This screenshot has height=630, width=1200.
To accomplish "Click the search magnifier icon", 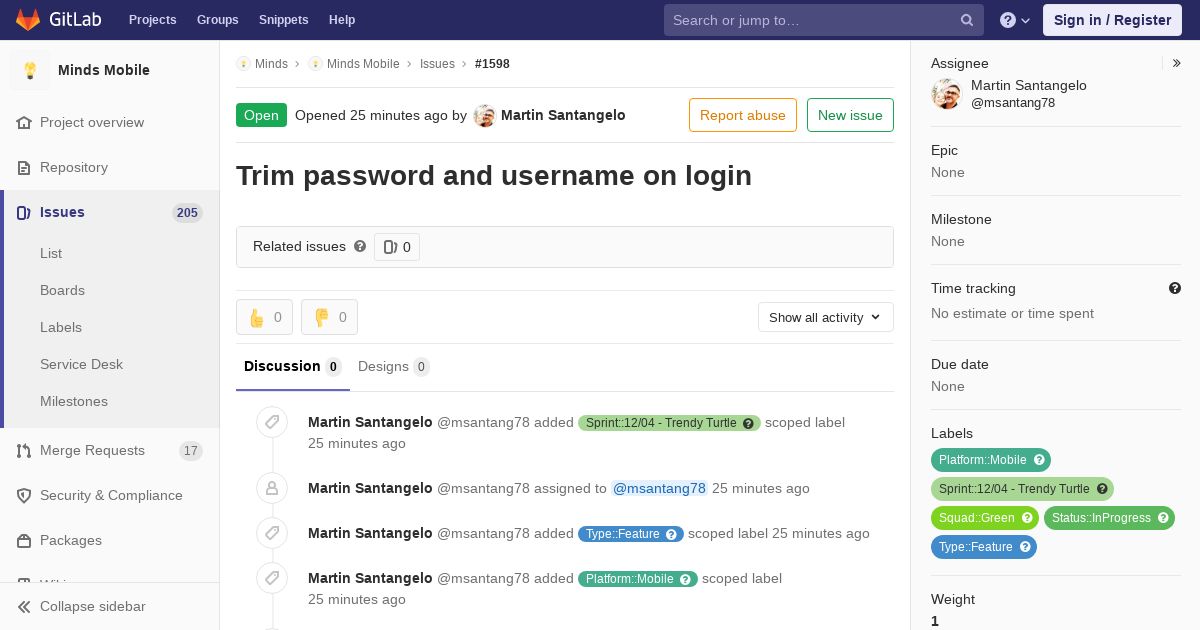I will (967, 20).
